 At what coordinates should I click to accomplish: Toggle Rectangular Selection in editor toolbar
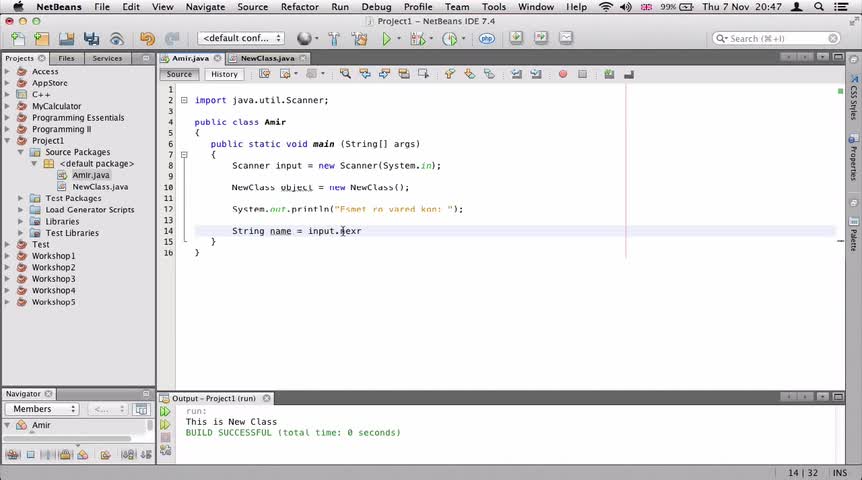[x=423, y=74]
